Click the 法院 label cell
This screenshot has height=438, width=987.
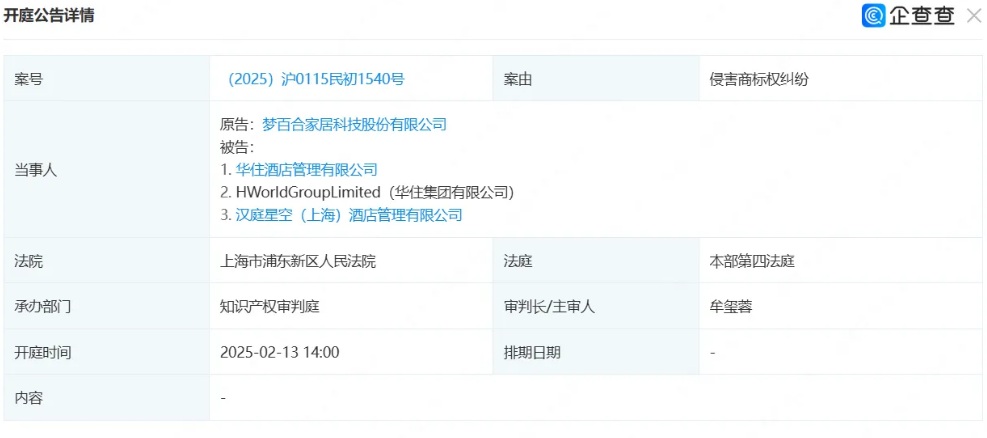106,261
